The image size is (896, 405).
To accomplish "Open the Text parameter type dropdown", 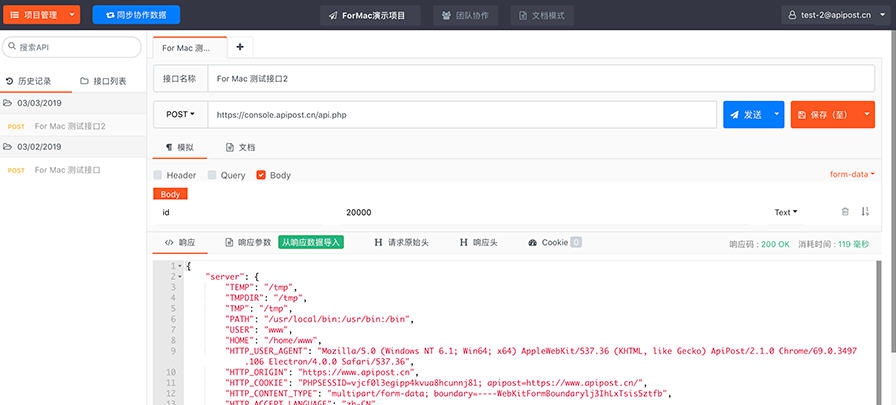I will [786, 212].
